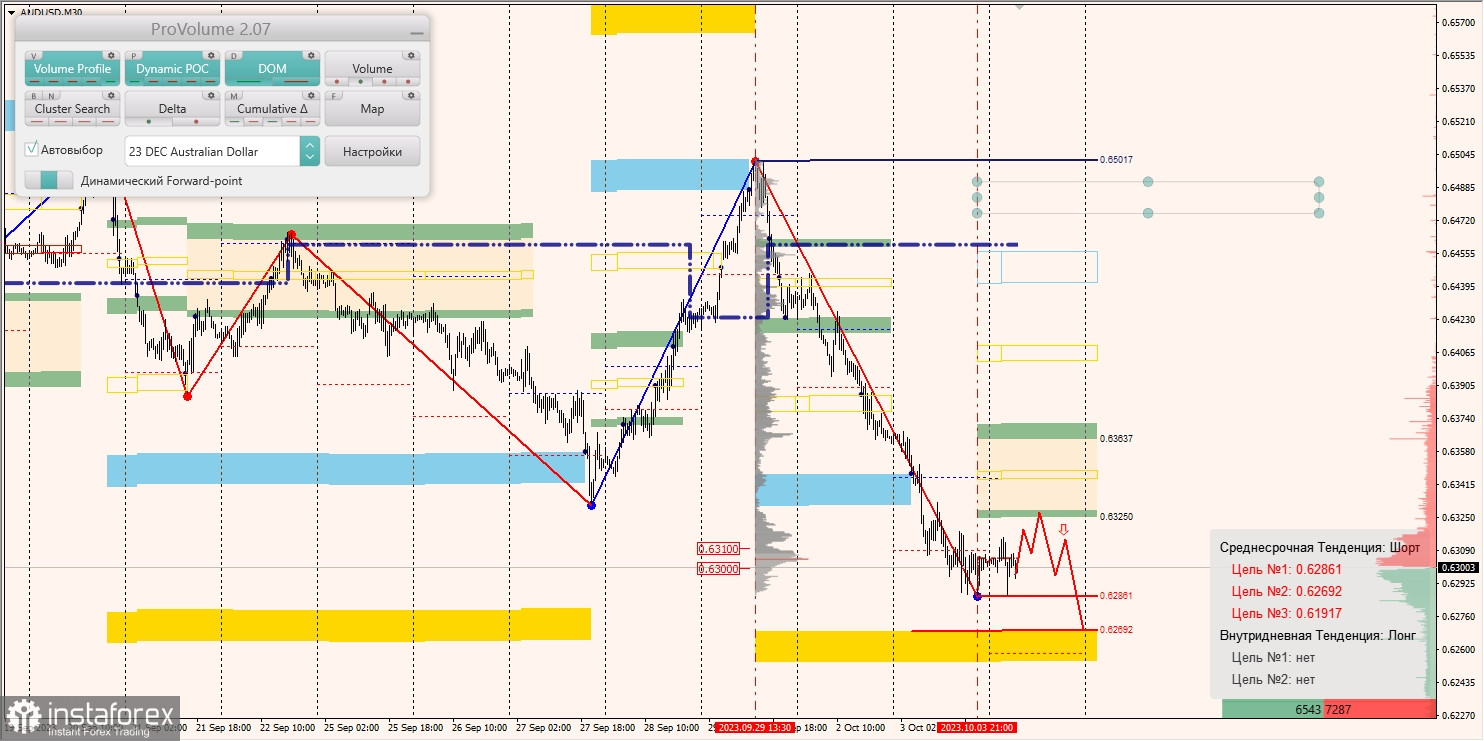Screen dimensions: 1484x741
Task: Minimize the ProVolume 2.07 panel
Action: (416, 32)
